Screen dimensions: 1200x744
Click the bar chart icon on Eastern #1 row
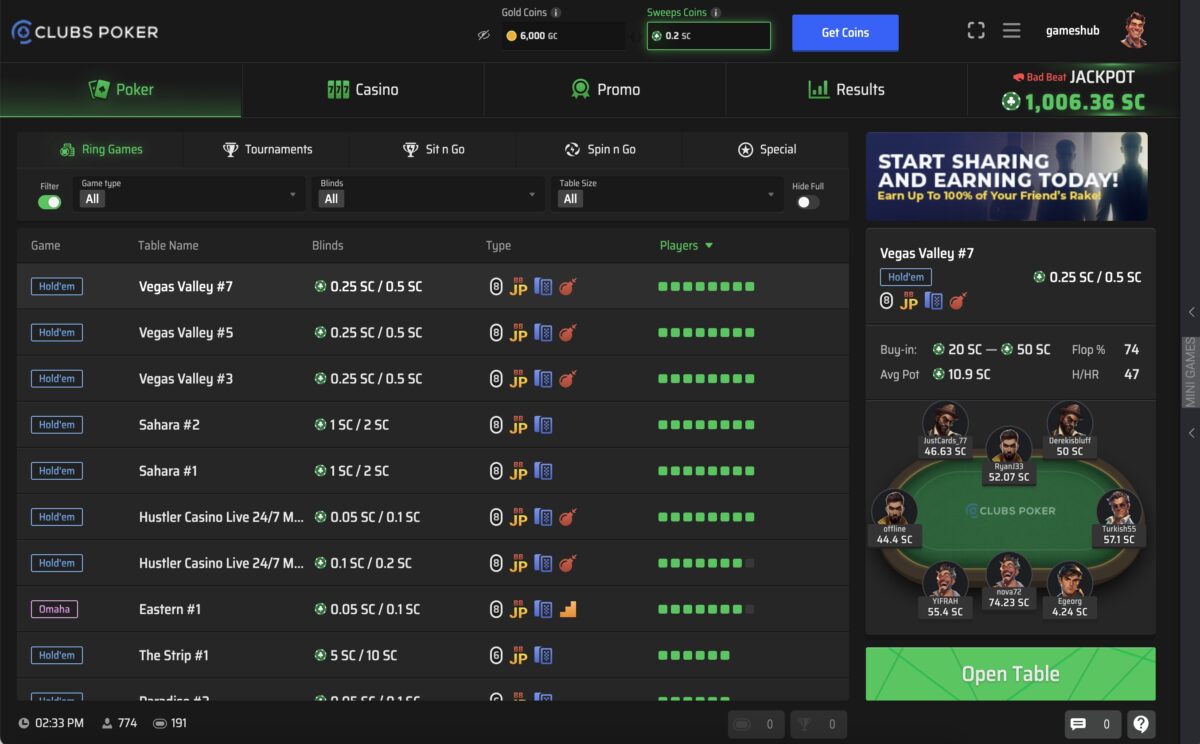pos(568,609)
